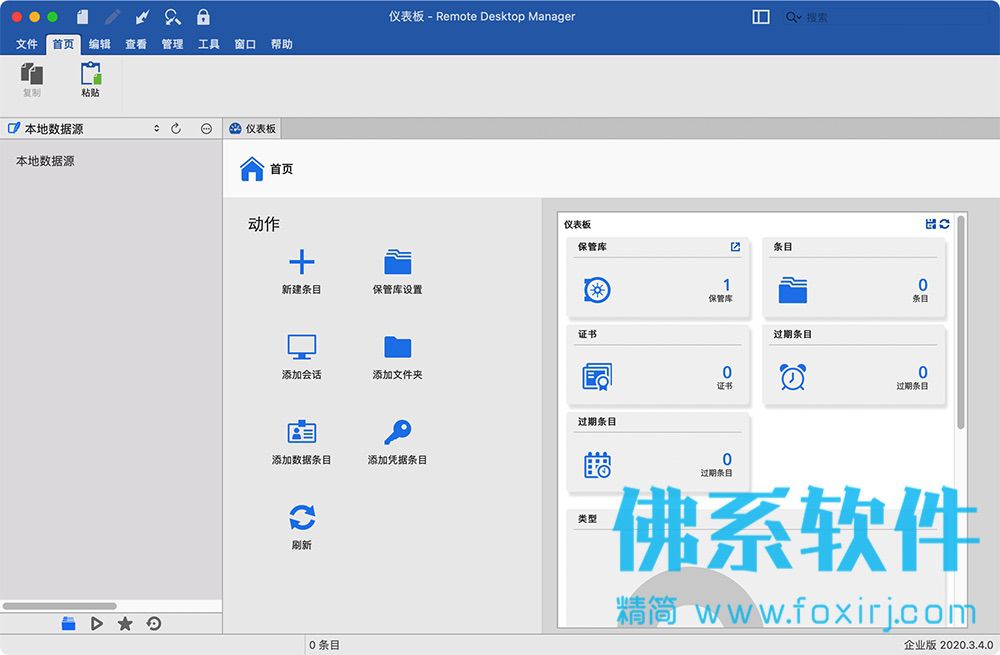Click the play icon at sidebar bottom
The width and height of the screenshot is (1000, 655).
96,623
